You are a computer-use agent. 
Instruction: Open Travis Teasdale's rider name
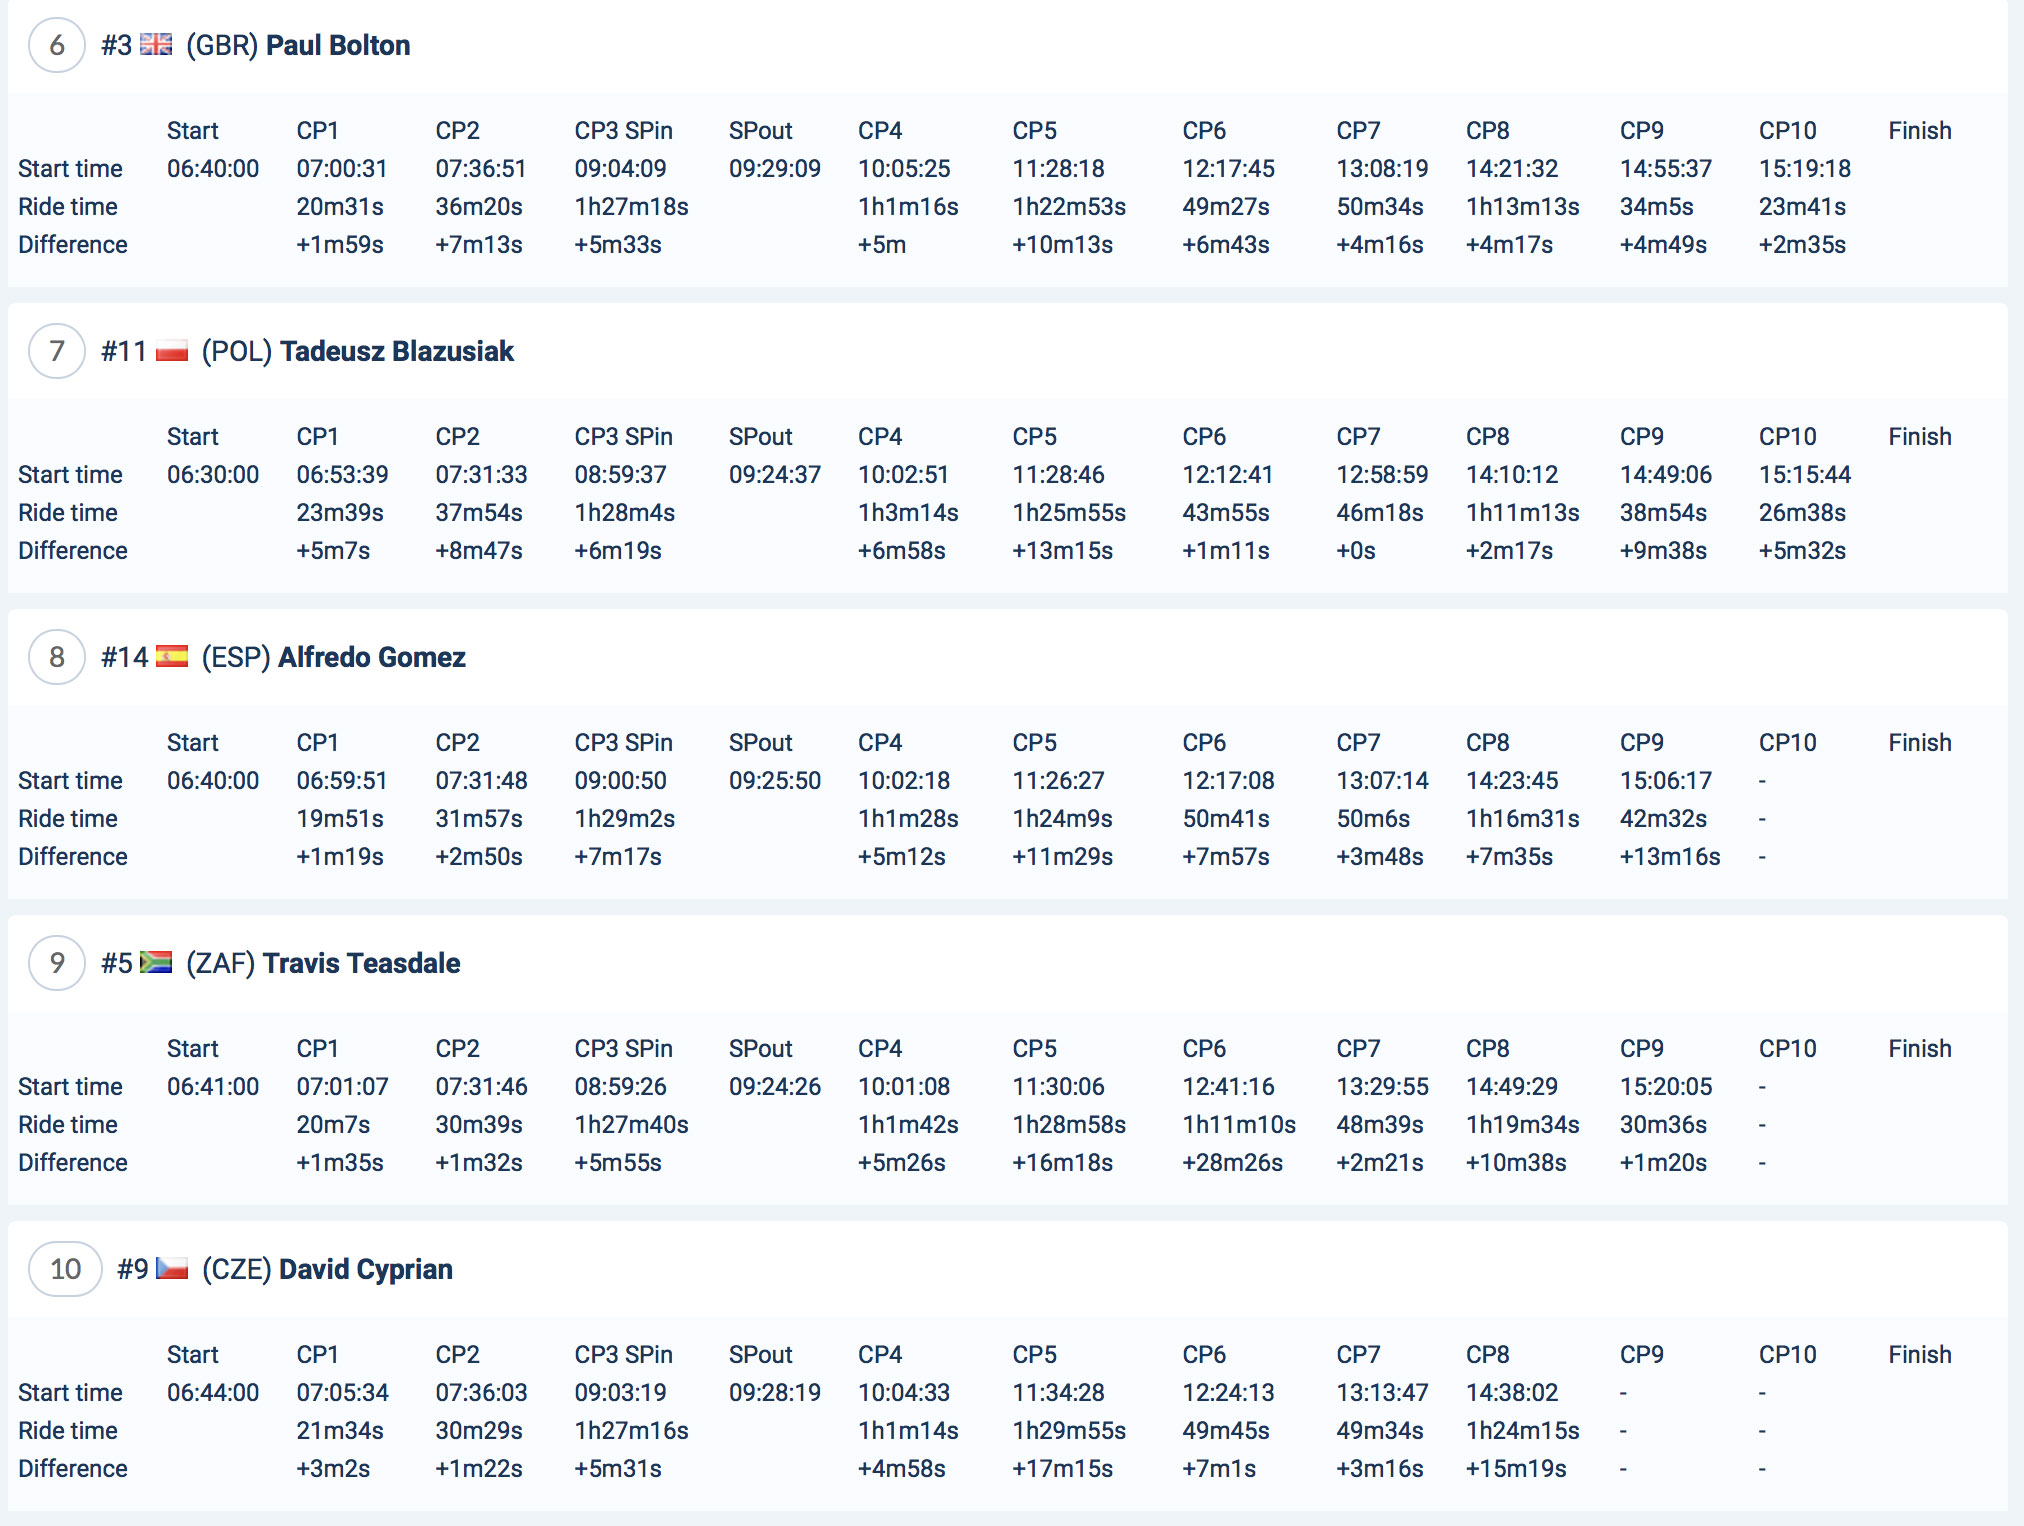coord(361,963)
